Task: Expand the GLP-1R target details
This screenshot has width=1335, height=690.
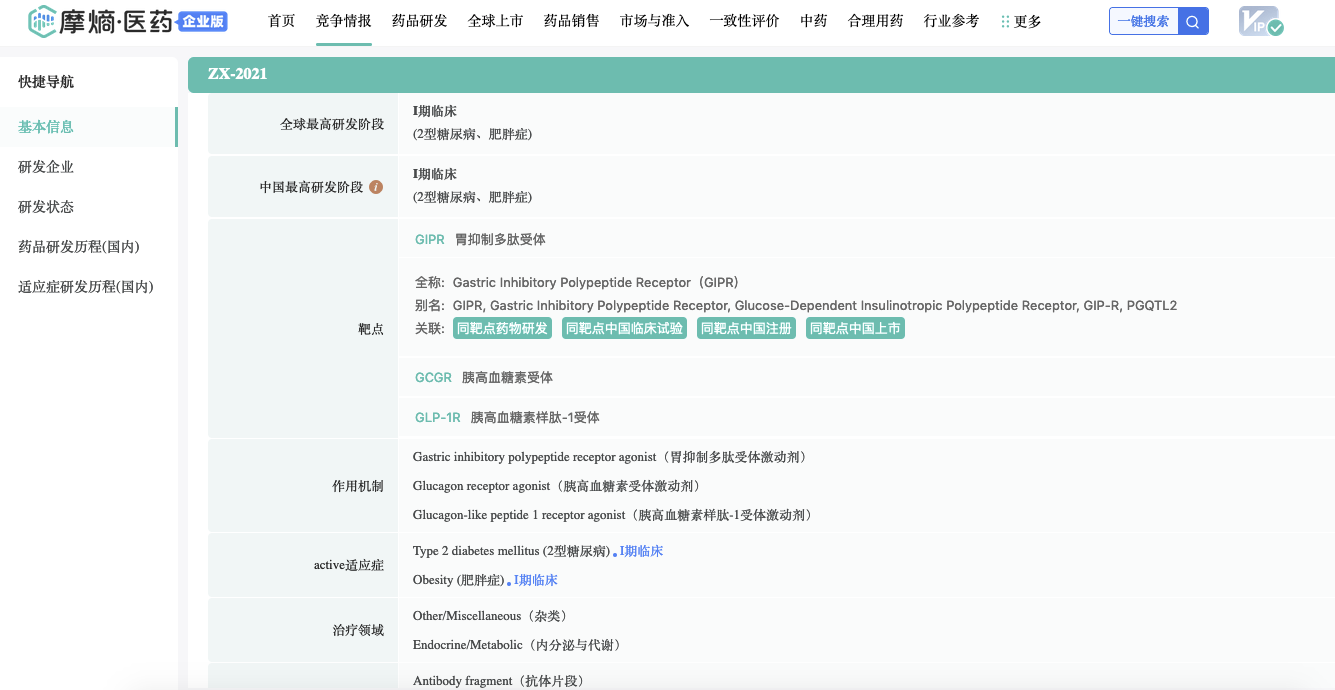Action: (437, 418)
